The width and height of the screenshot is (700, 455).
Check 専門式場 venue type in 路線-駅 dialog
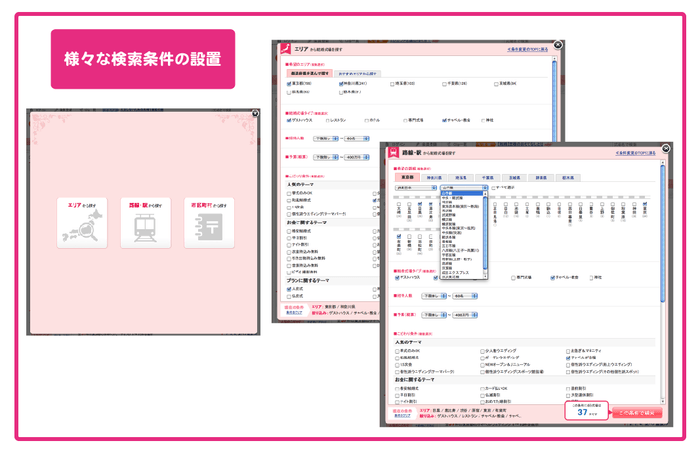pyautogui.click(x=513, y=278)
